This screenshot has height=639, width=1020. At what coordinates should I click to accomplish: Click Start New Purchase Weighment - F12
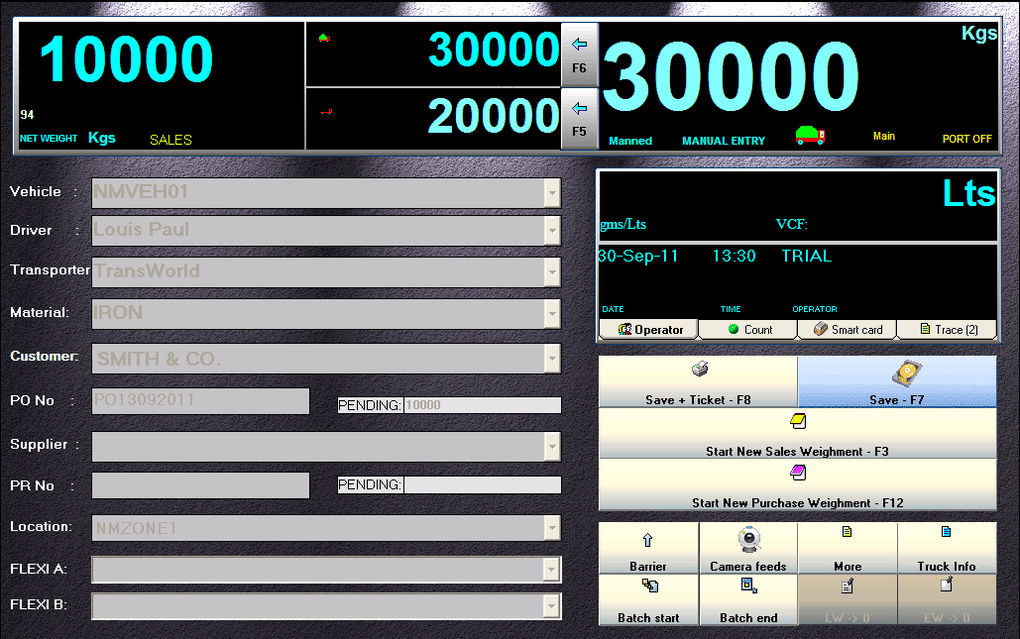[x=798, y=485]
